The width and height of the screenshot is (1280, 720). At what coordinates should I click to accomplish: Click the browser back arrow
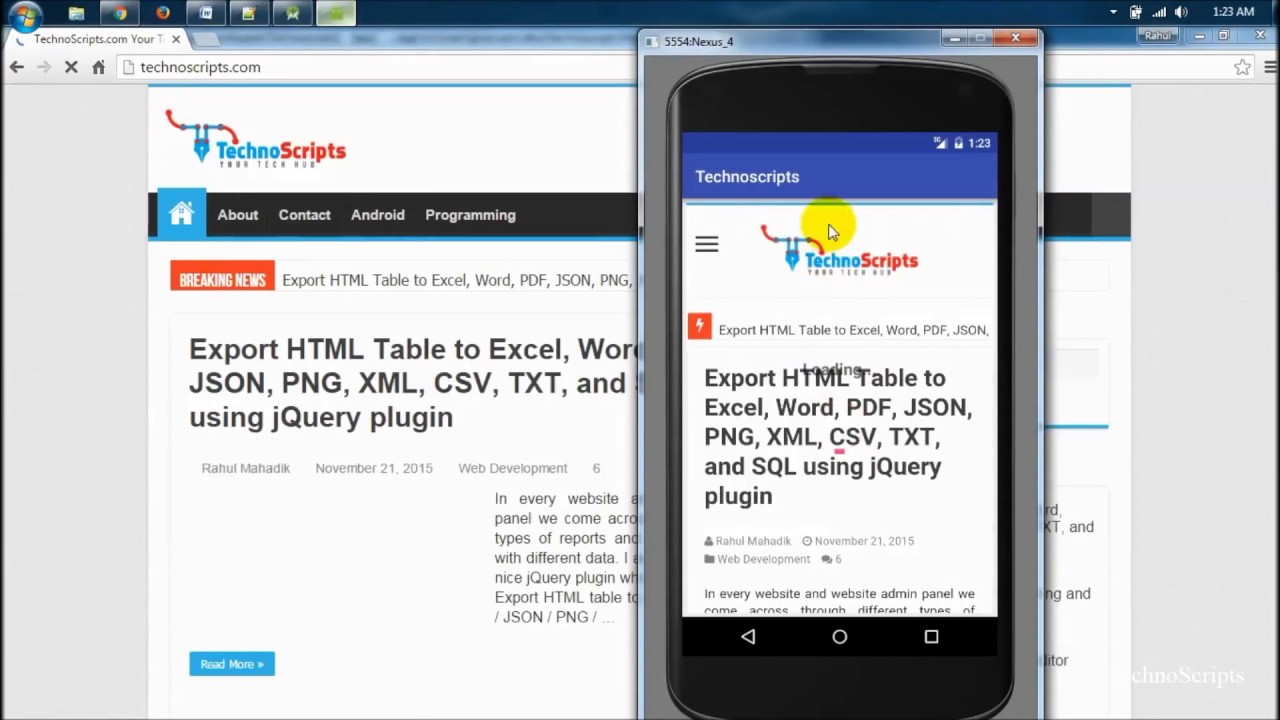pos(17,67)
